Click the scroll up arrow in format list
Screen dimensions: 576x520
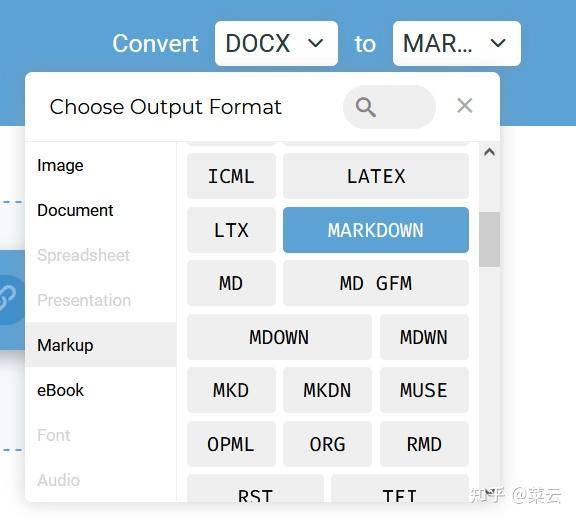tap(489, 152)
